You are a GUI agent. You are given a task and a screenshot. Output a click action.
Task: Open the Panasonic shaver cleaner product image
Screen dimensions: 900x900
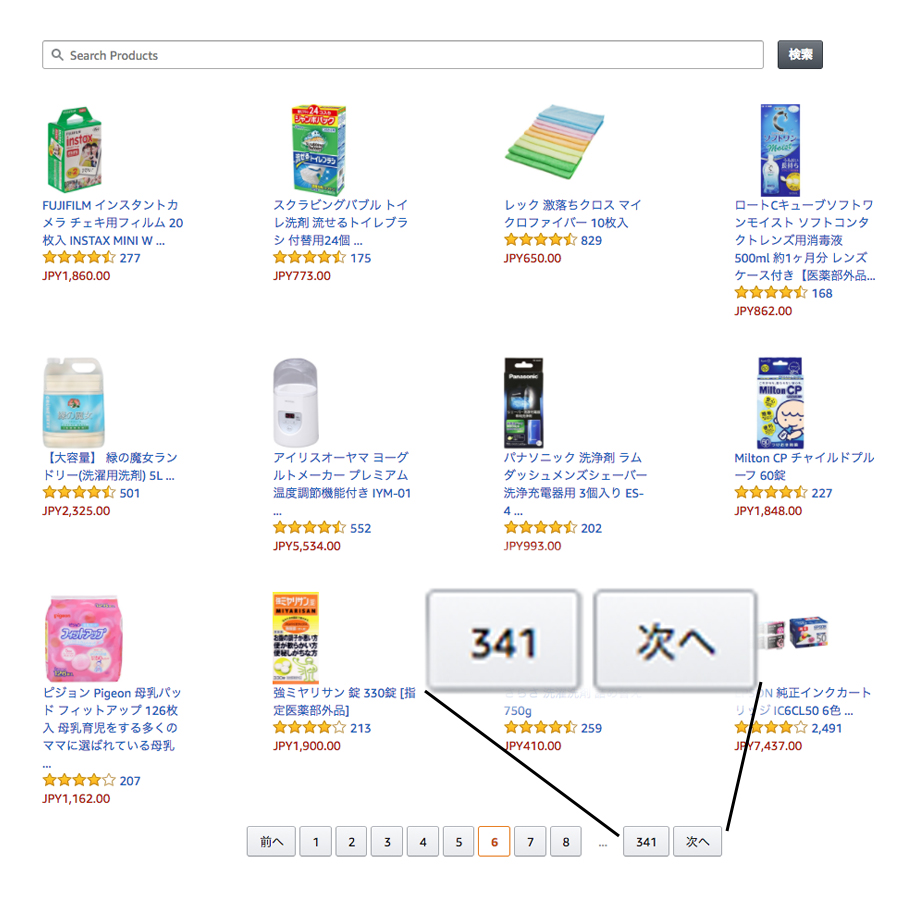(x=524, y=402)
